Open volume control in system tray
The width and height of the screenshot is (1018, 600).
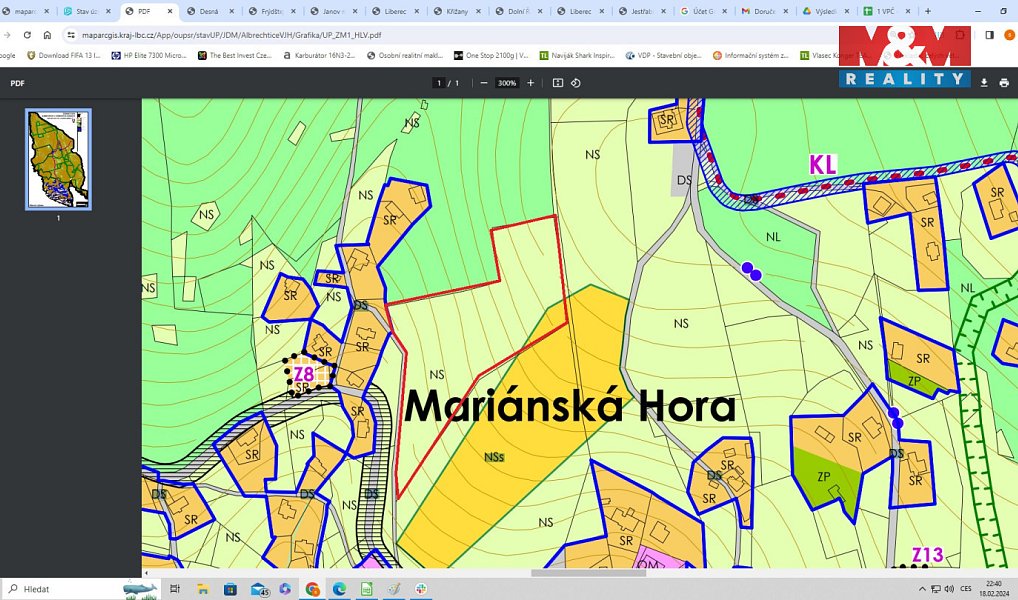[949, 589]
